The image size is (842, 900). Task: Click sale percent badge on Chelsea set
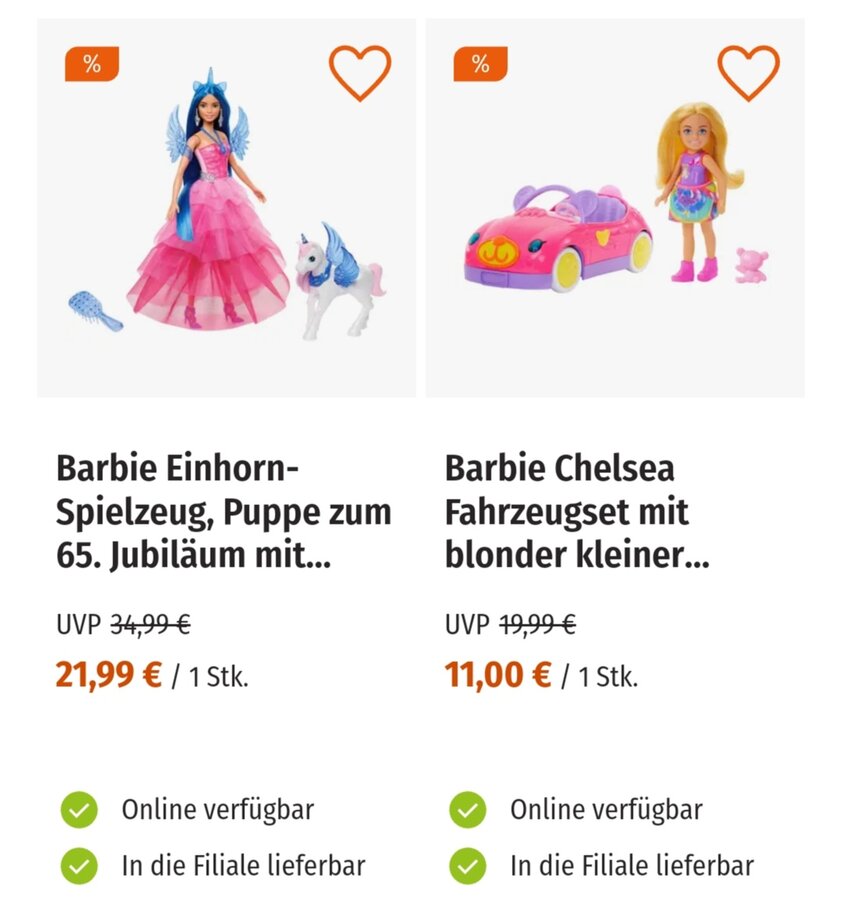481,65
